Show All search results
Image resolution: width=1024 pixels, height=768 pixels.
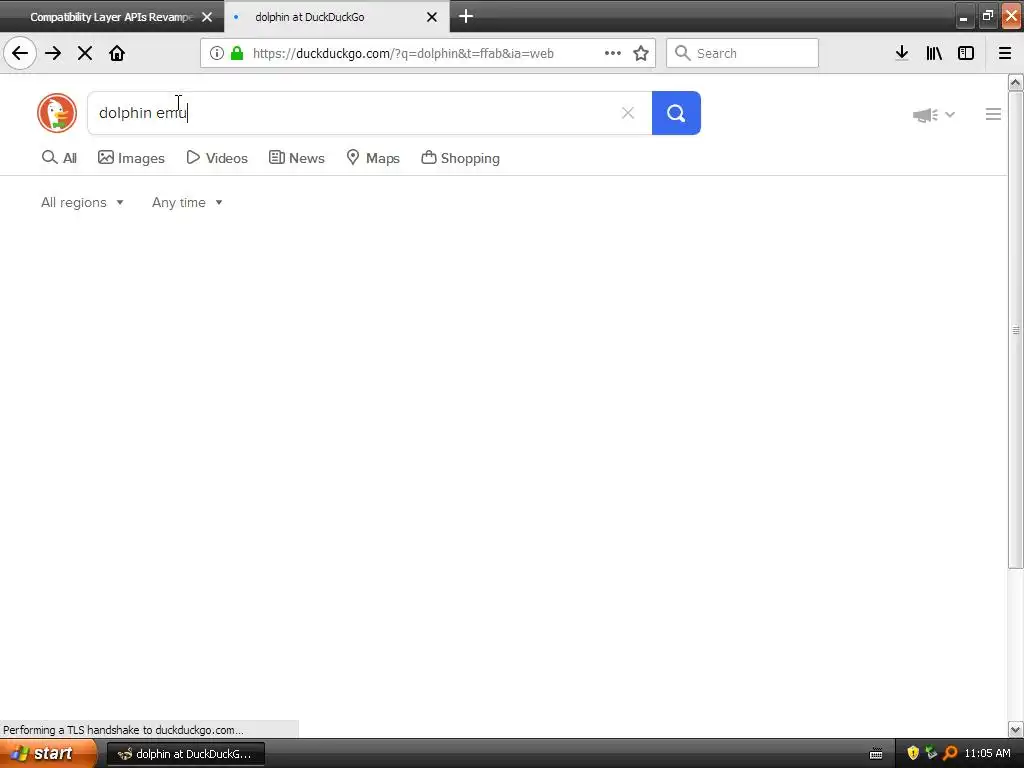(x=59, y=158)
